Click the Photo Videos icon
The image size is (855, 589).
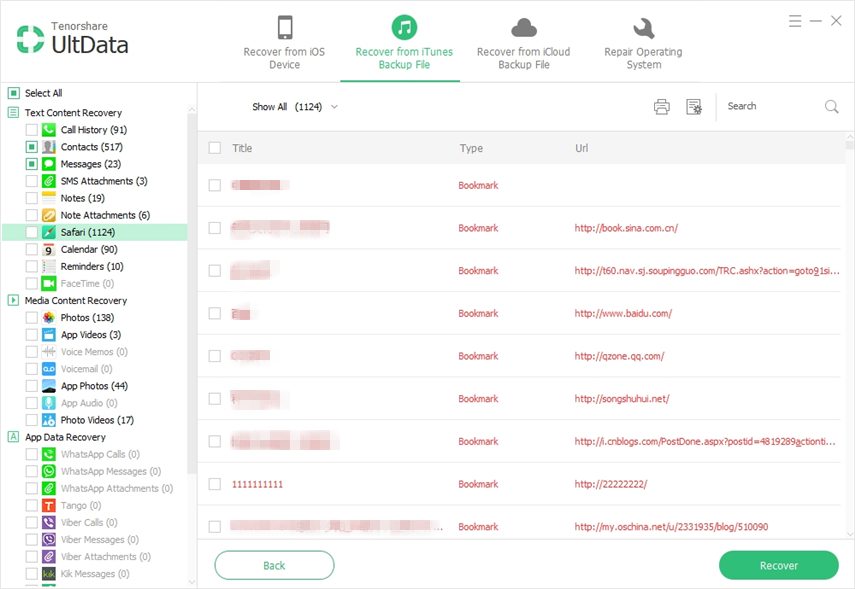[49, 420]
